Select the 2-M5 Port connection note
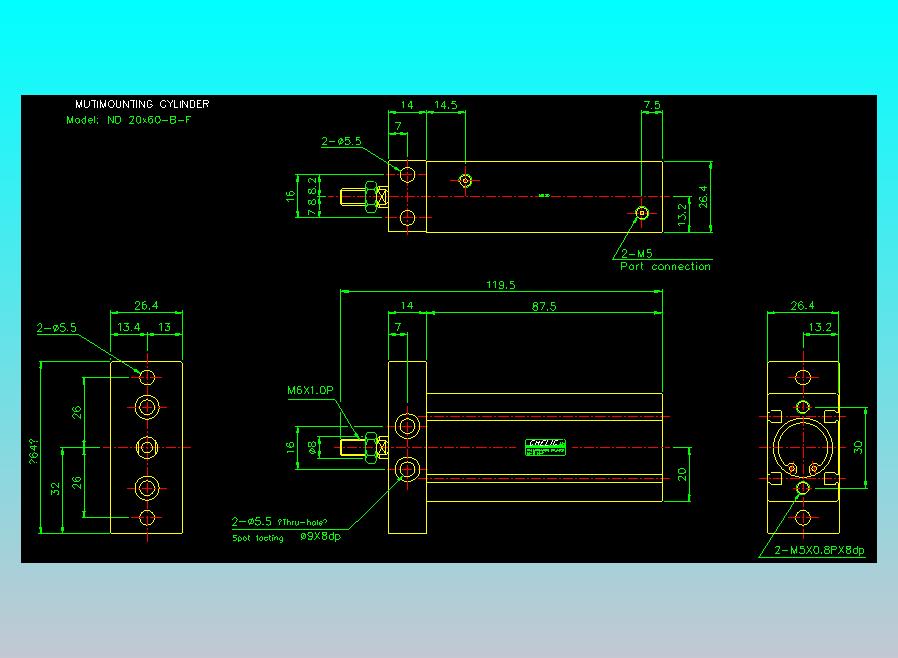The width and height of the screenshot is (898, 658). 665,260
